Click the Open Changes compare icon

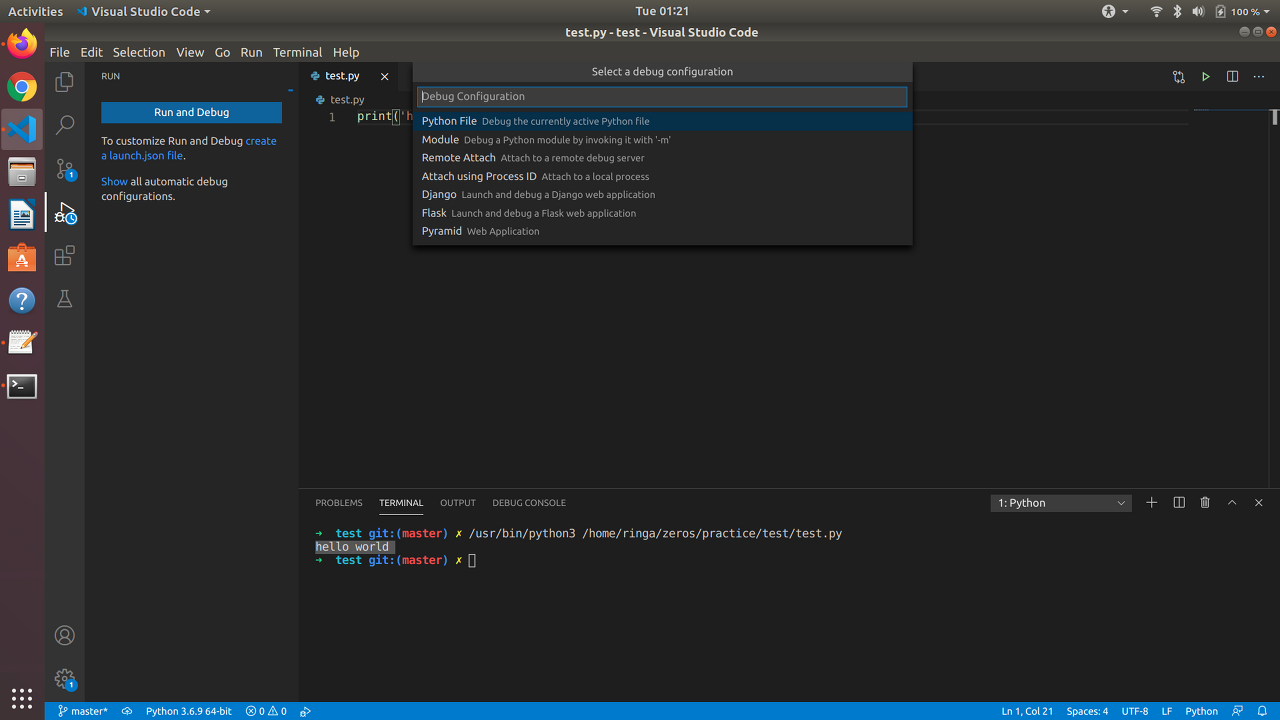[1179, 76]
